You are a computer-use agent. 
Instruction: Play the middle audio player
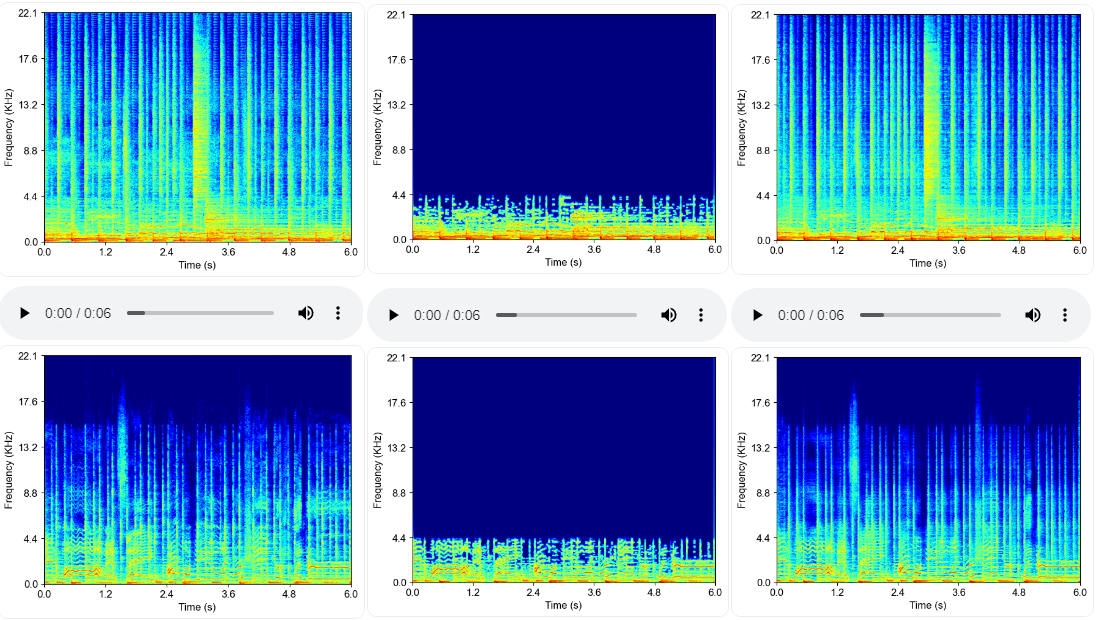(x=393, y=315)
